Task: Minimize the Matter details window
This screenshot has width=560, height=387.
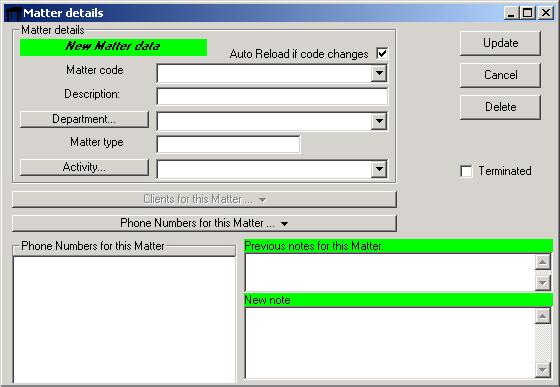Action: (511, 13)
